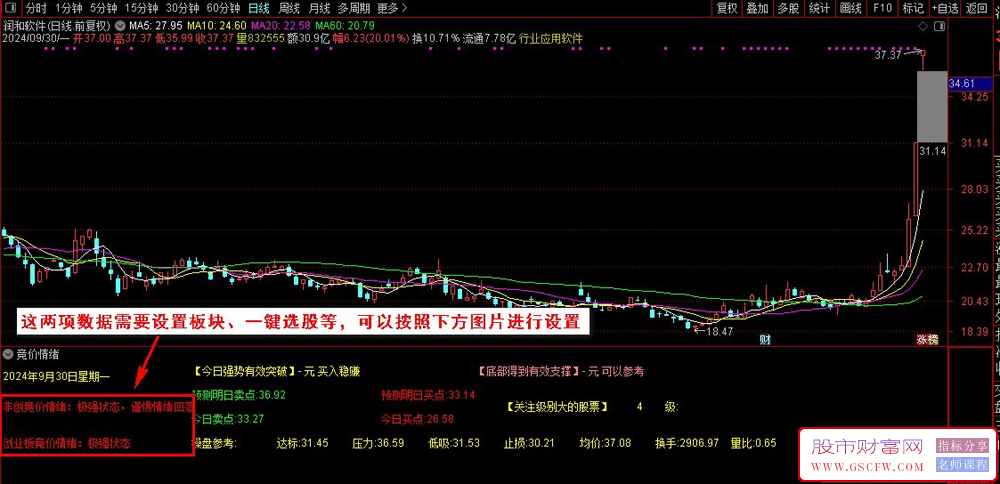1000x484 pixels.
Task: Click the MA5: 27.95 indicator label
Action: pyautogui.click(x=156, y=26)
